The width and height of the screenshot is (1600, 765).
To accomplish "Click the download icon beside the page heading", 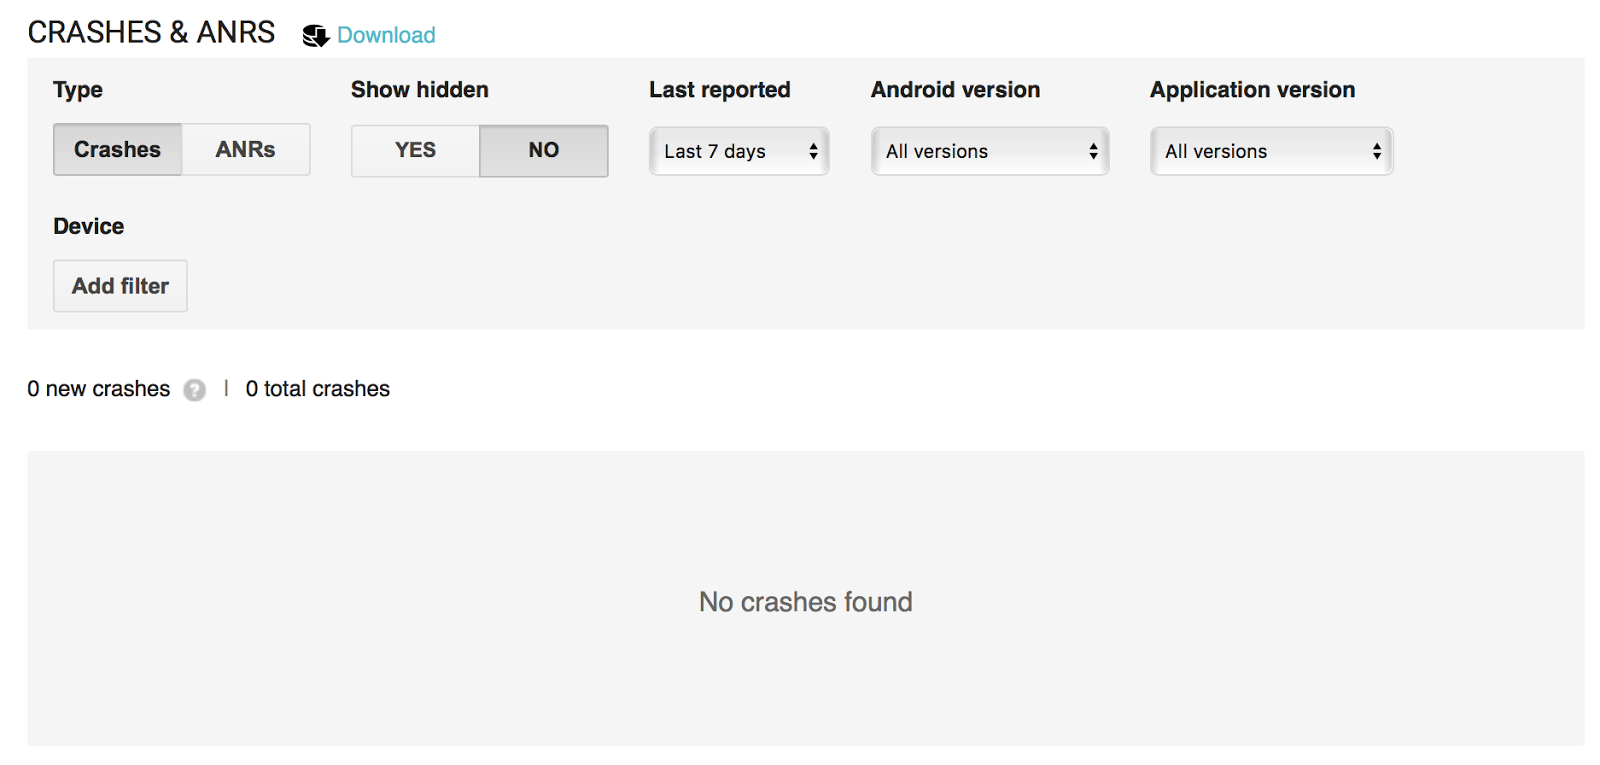I will coord(316,36).
